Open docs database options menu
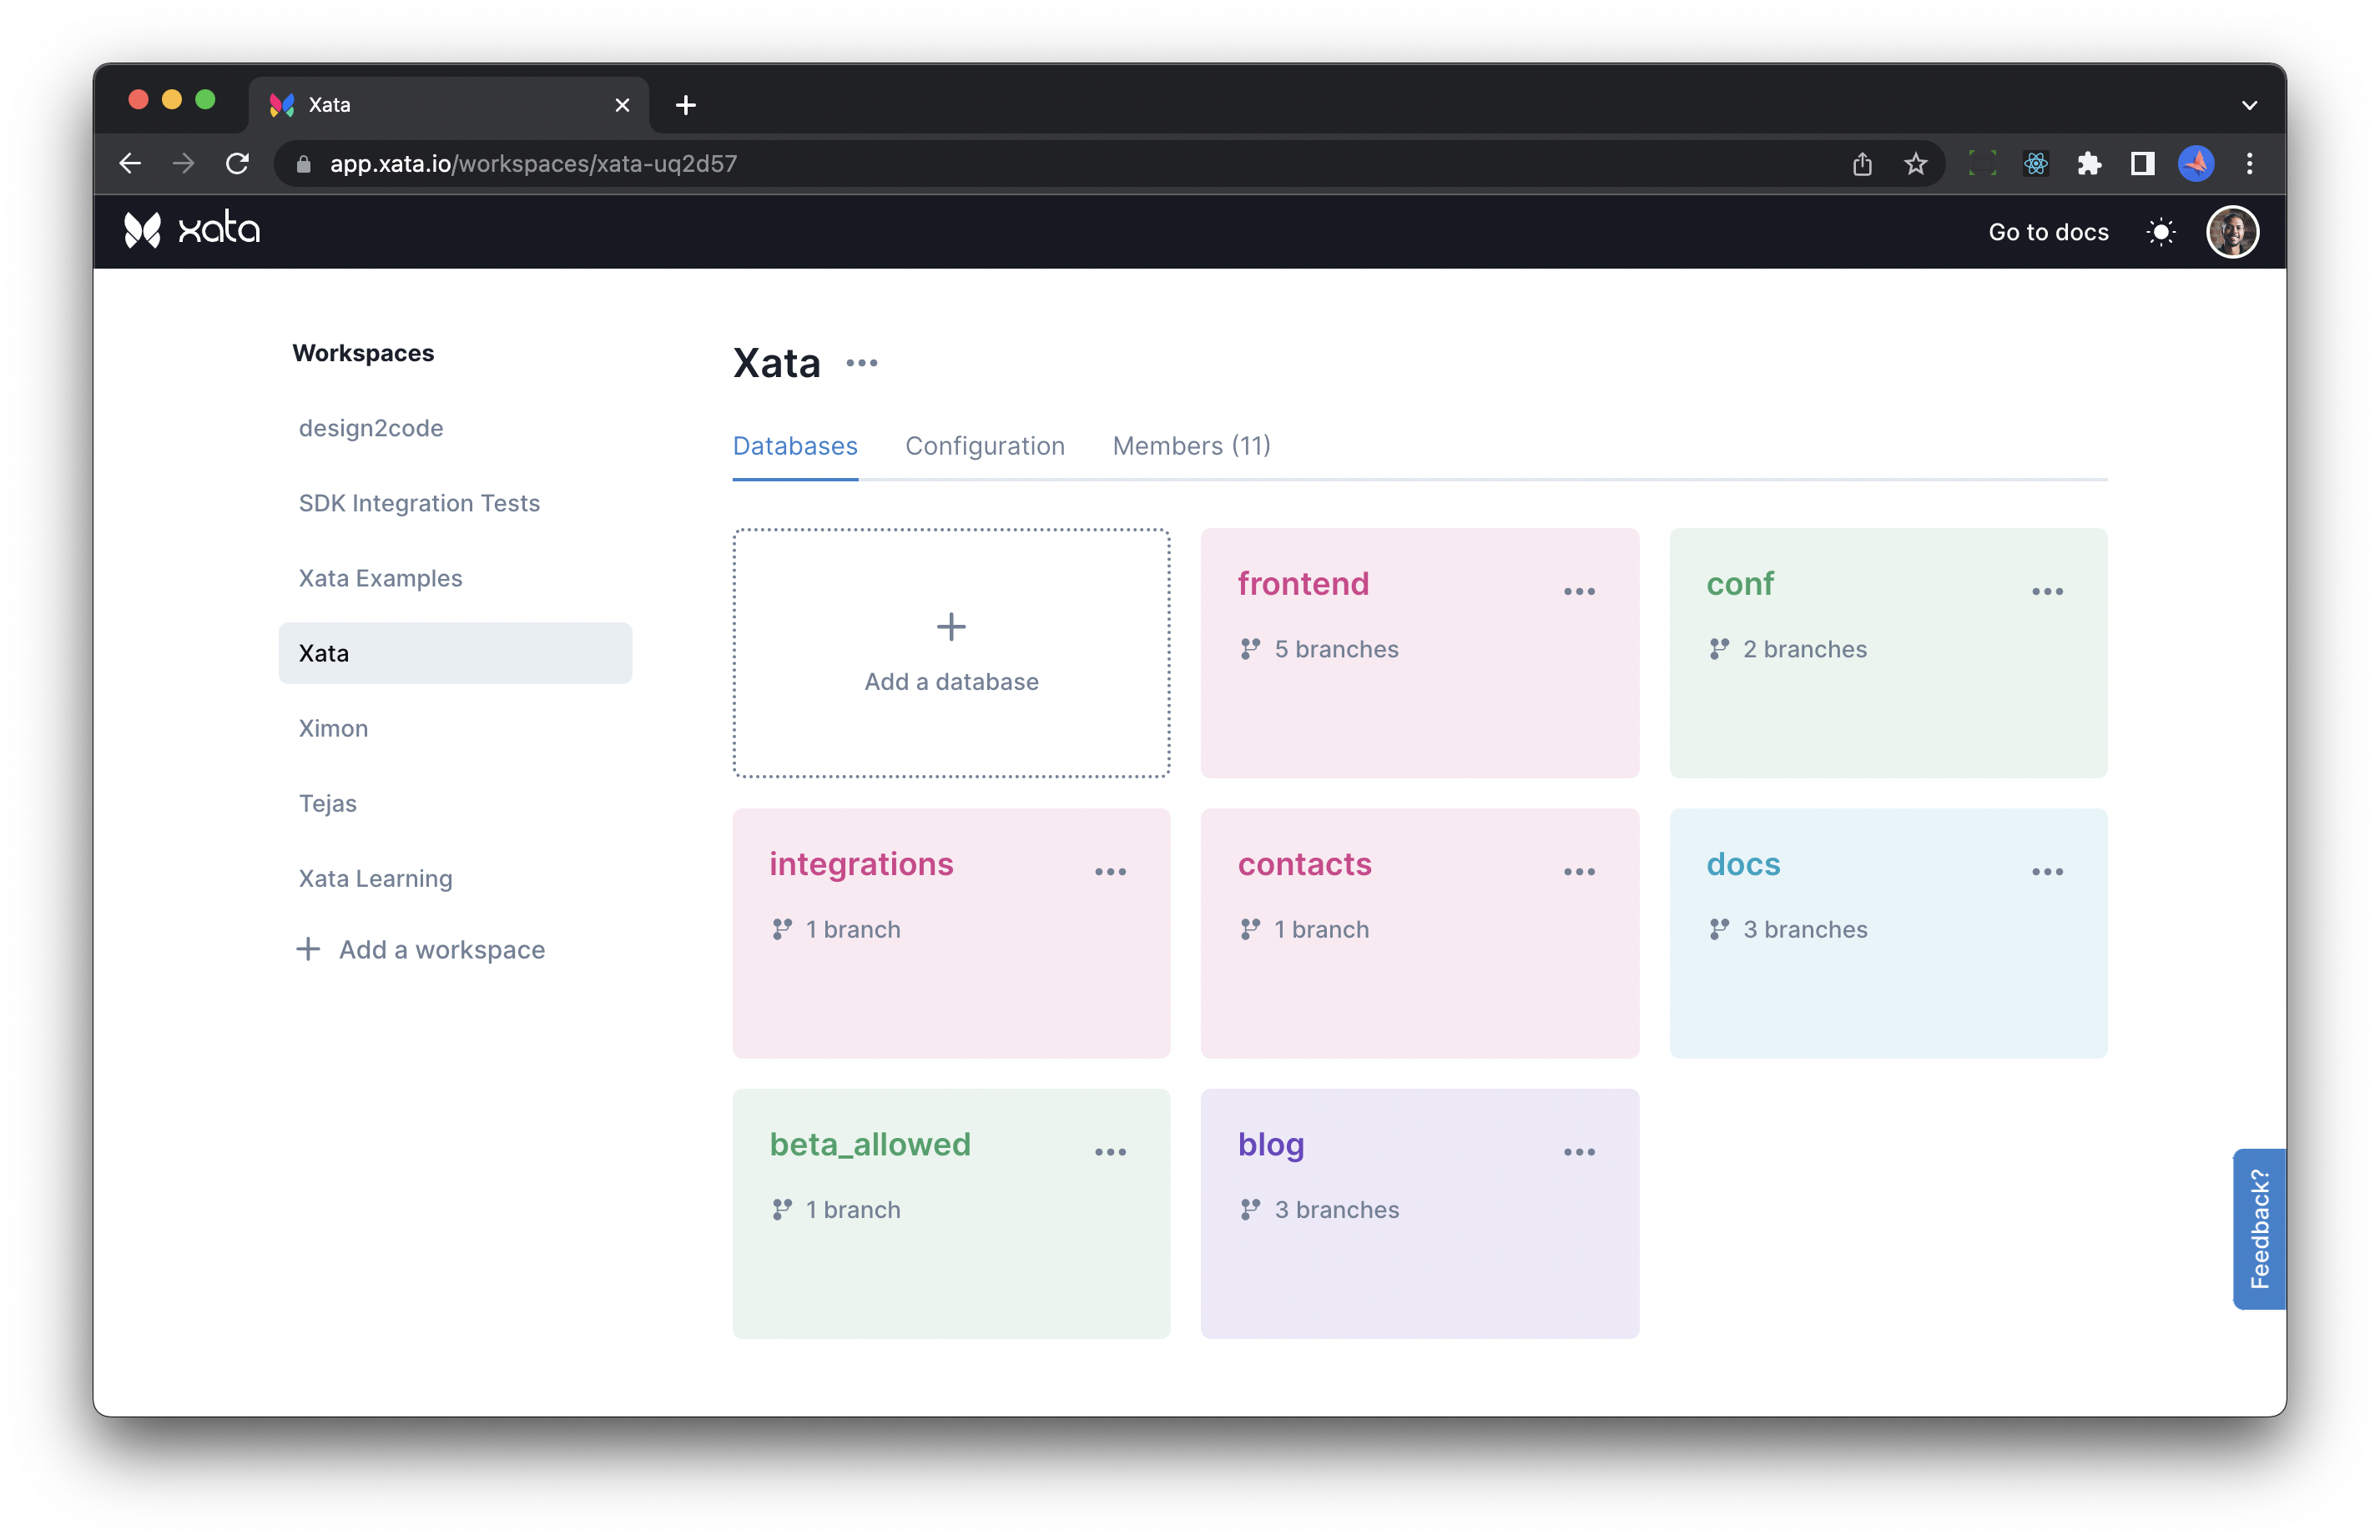This screenshot has height=1540, width=2380. click(2047, 872)
